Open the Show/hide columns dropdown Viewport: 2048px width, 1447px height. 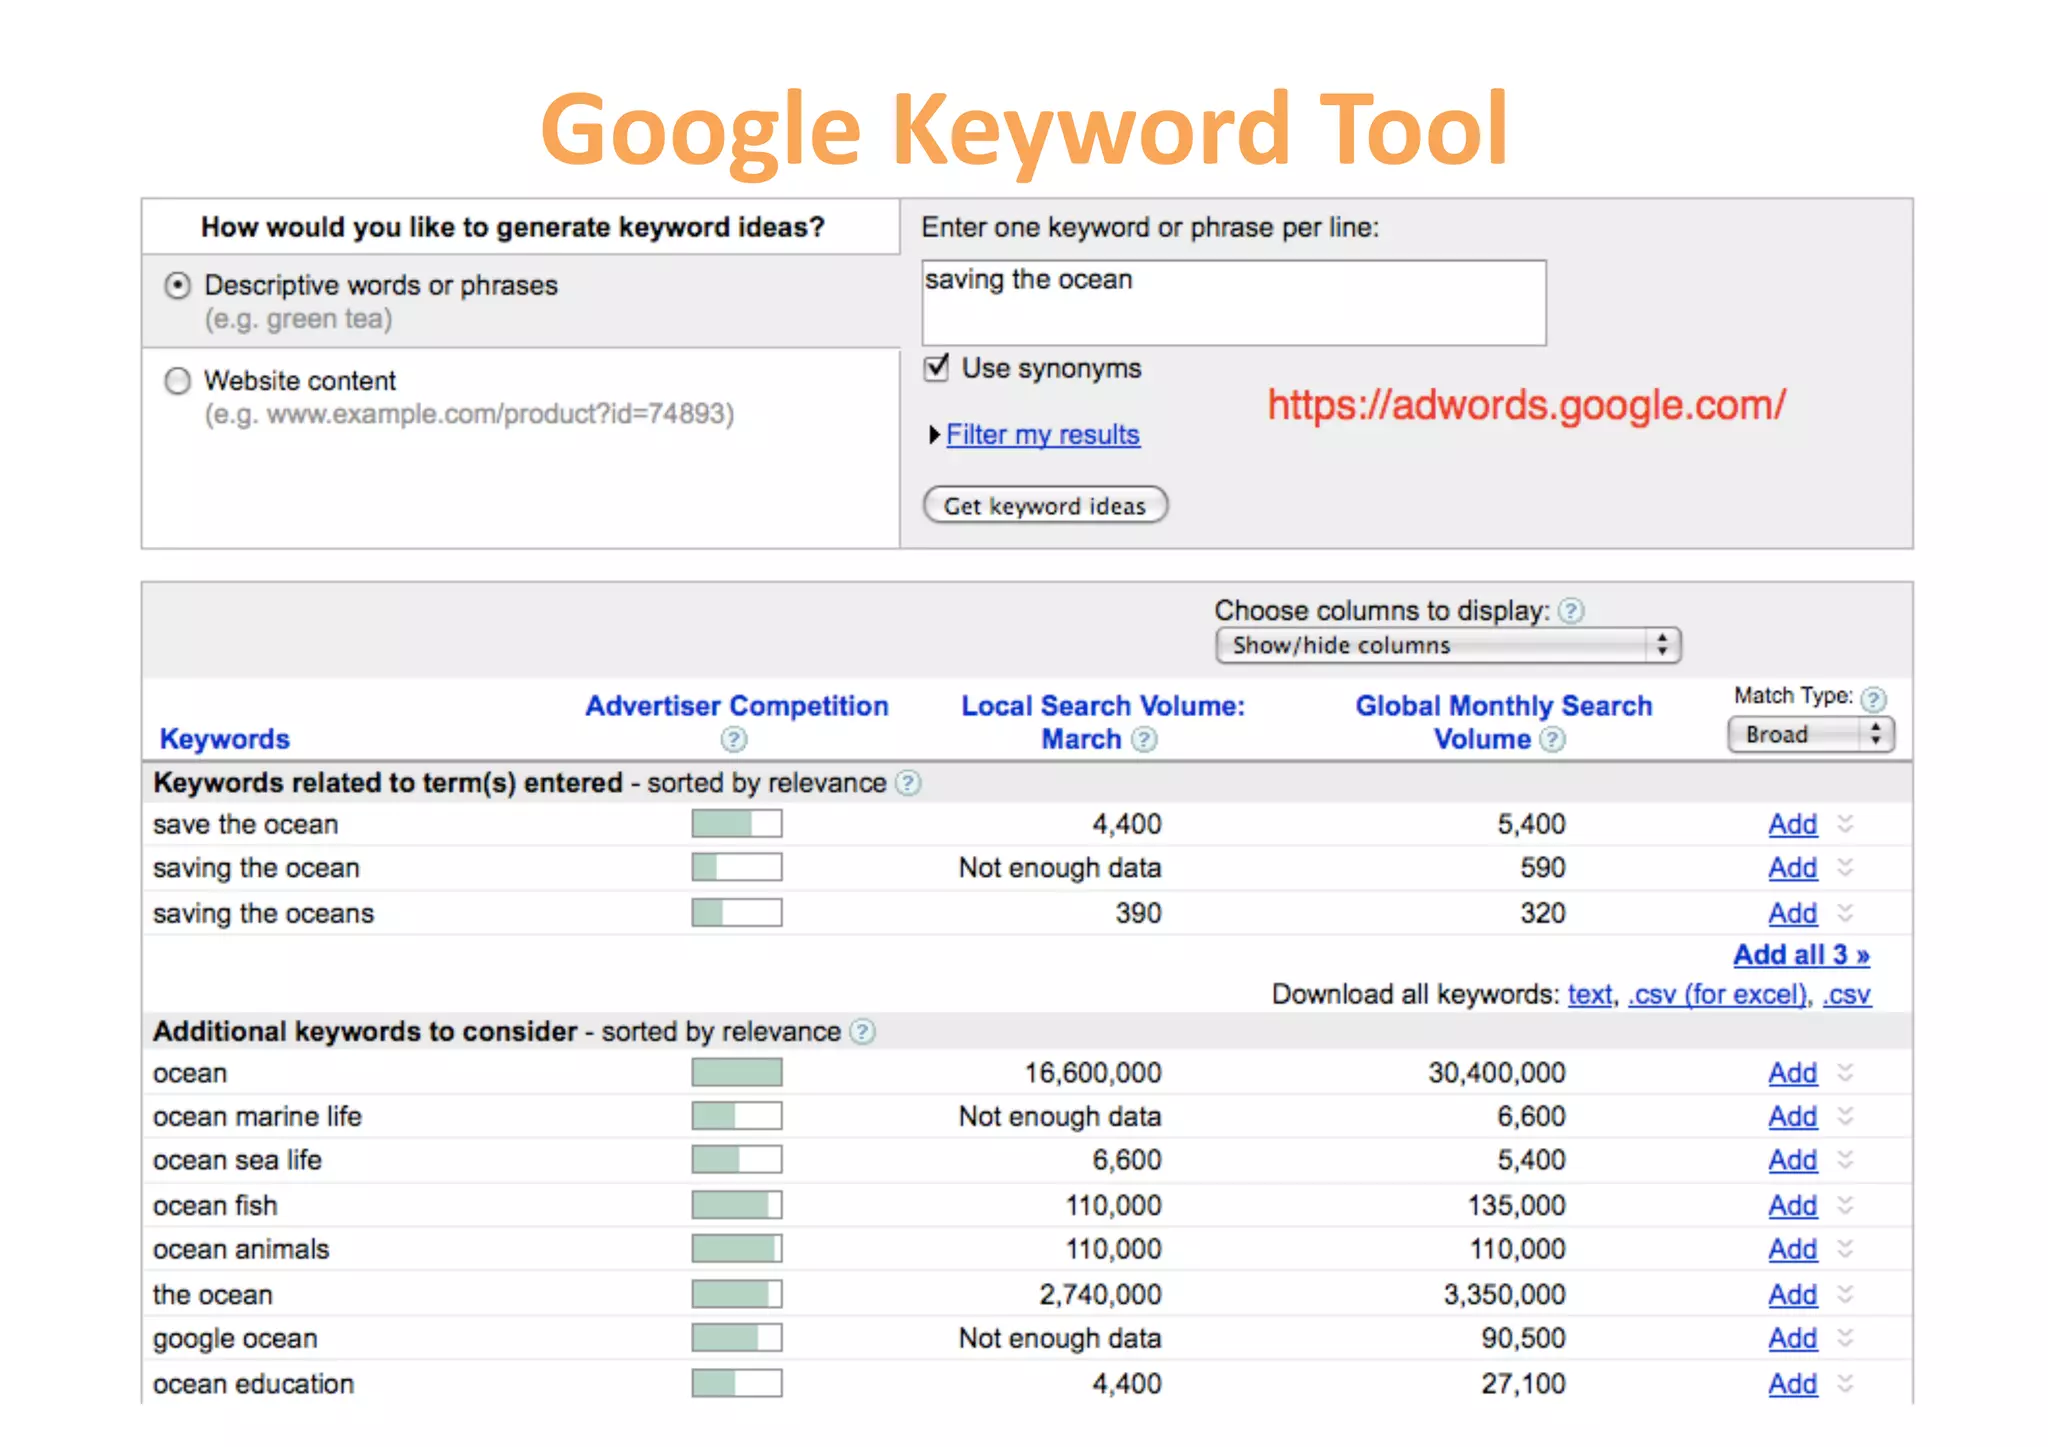pyautogui.click(x=1448, y=645)
